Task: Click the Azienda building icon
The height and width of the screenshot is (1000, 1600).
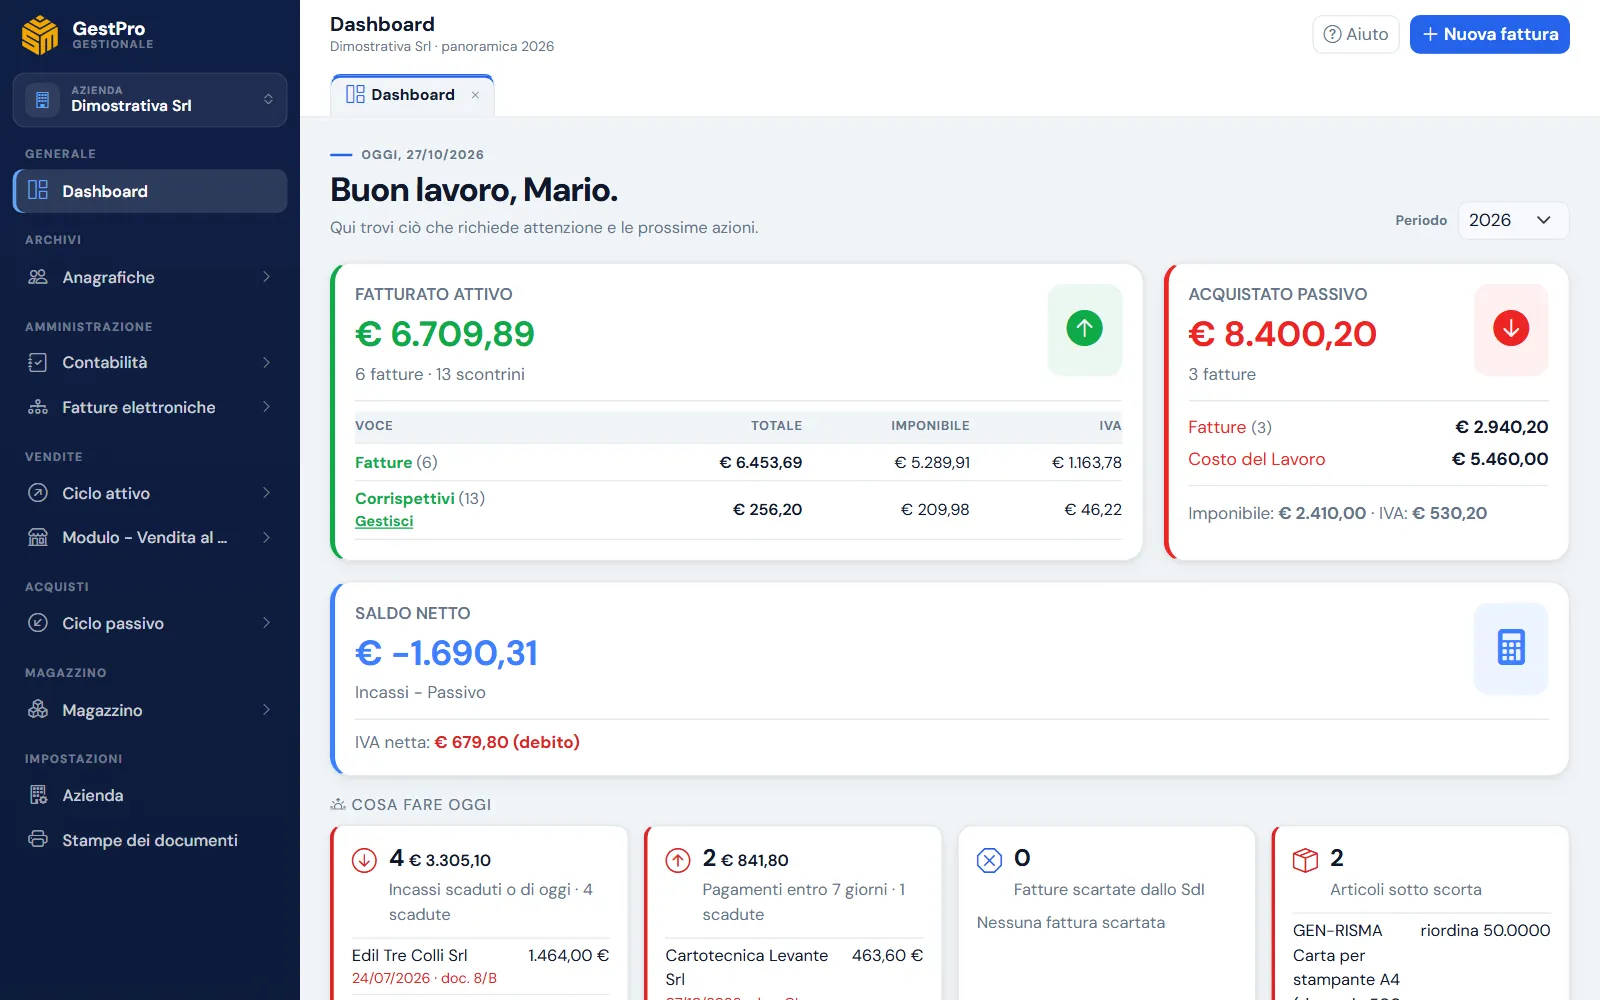Action: click(38, 795)
